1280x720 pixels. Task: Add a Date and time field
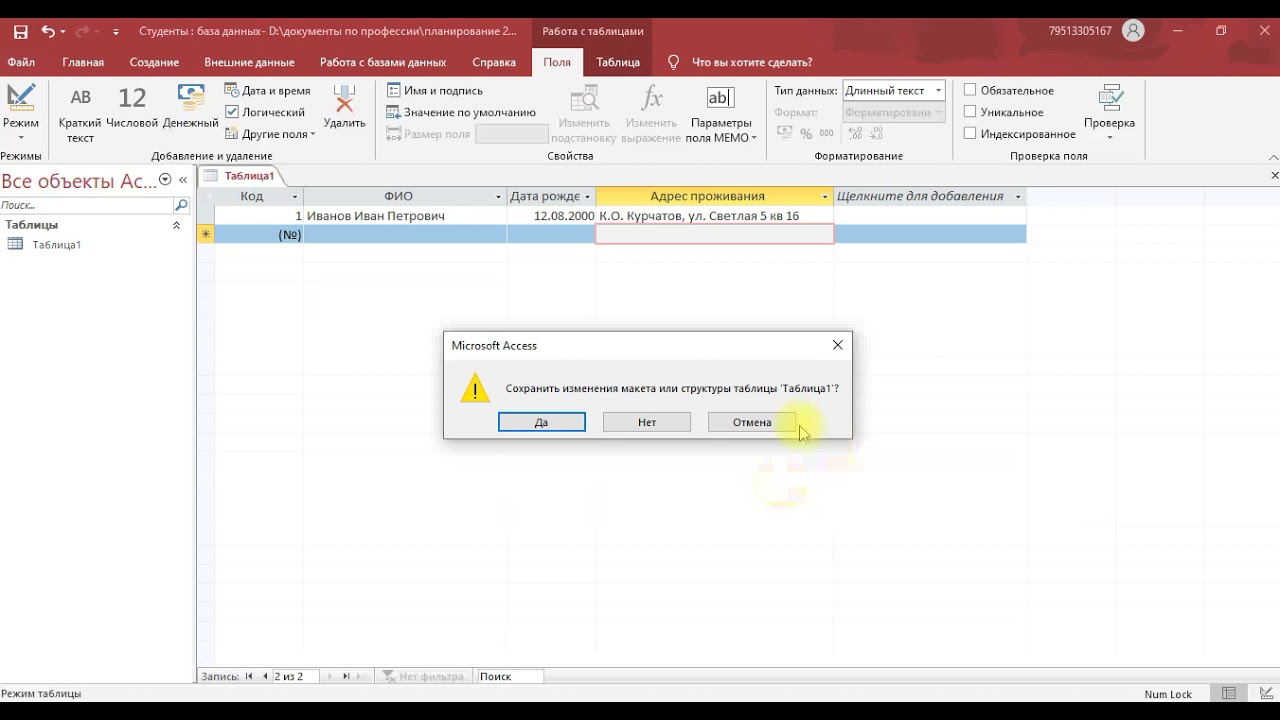click(268, 90)
